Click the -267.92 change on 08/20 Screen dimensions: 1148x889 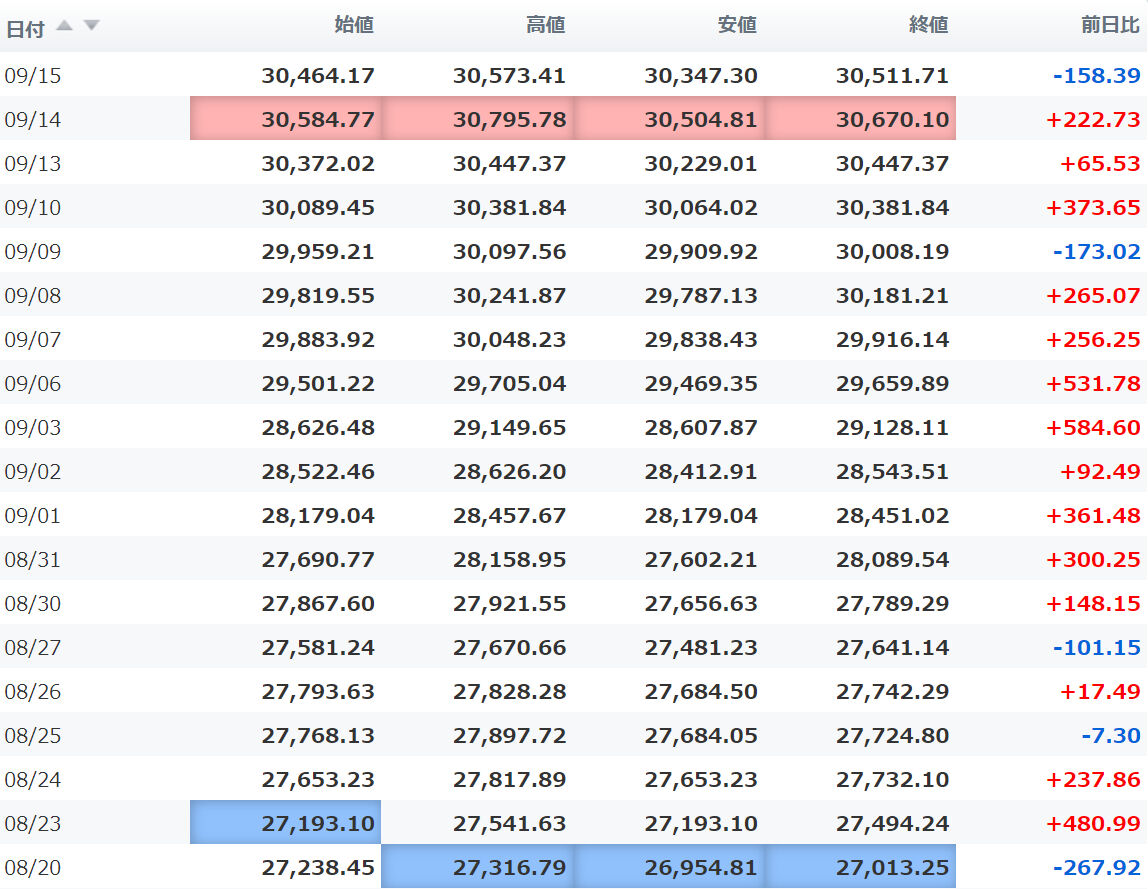tap(1097, 868)
